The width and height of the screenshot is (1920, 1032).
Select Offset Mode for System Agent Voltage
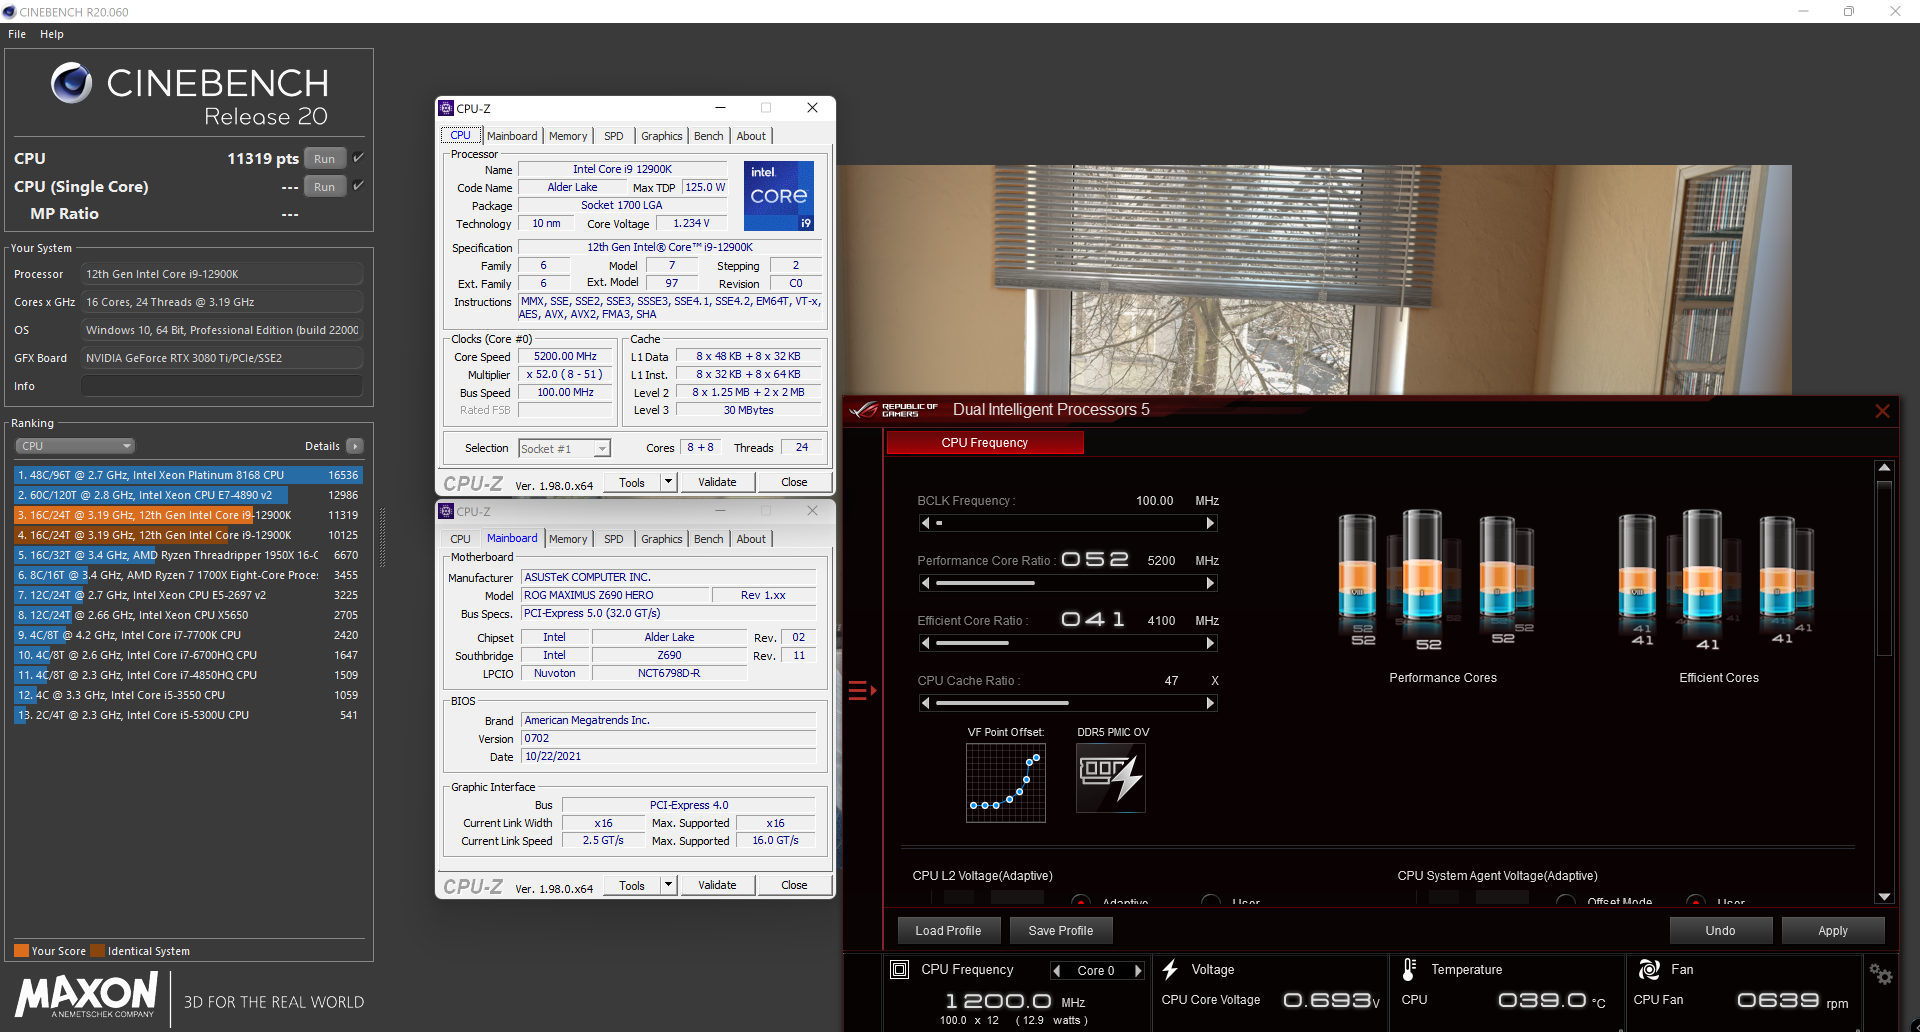click(x=1566, y=901)
